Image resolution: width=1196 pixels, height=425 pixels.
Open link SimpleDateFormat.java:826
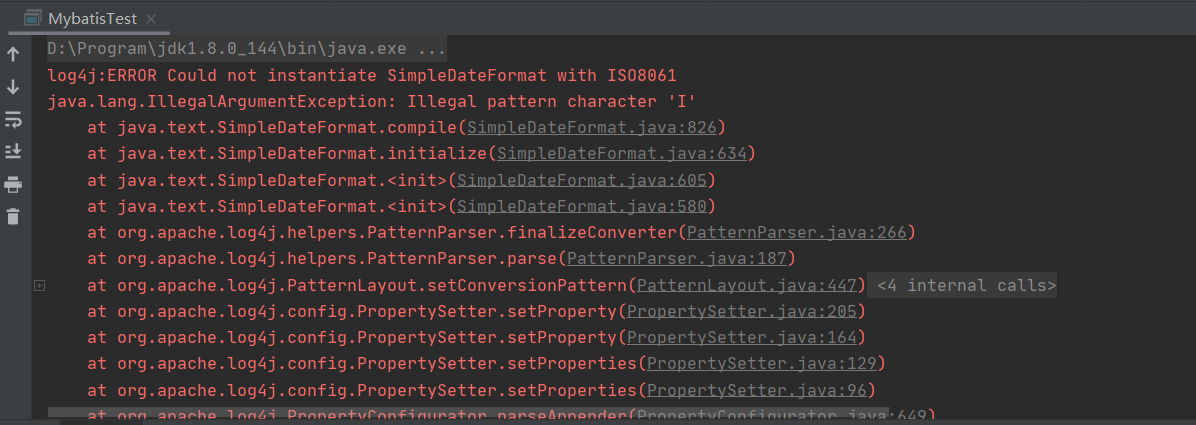(x=592, y=127)
